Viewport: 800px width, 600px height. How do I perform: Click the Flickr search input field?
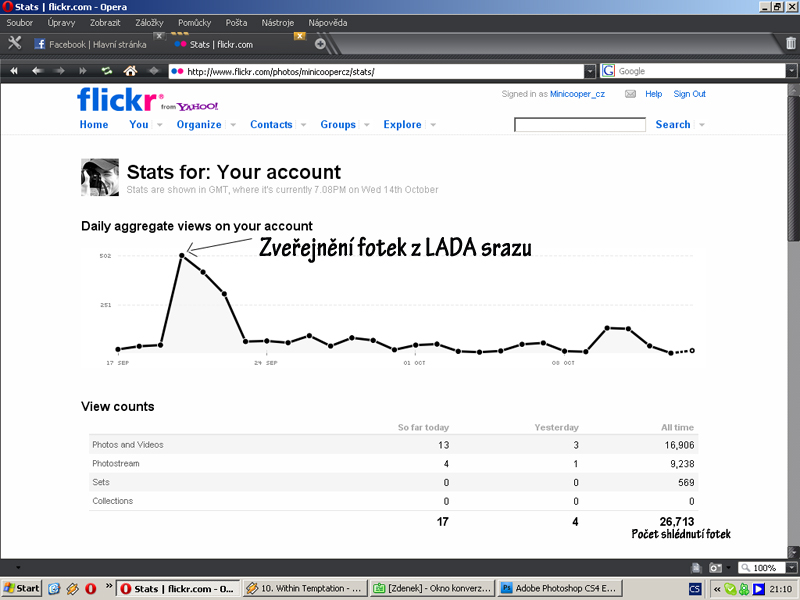579,125
